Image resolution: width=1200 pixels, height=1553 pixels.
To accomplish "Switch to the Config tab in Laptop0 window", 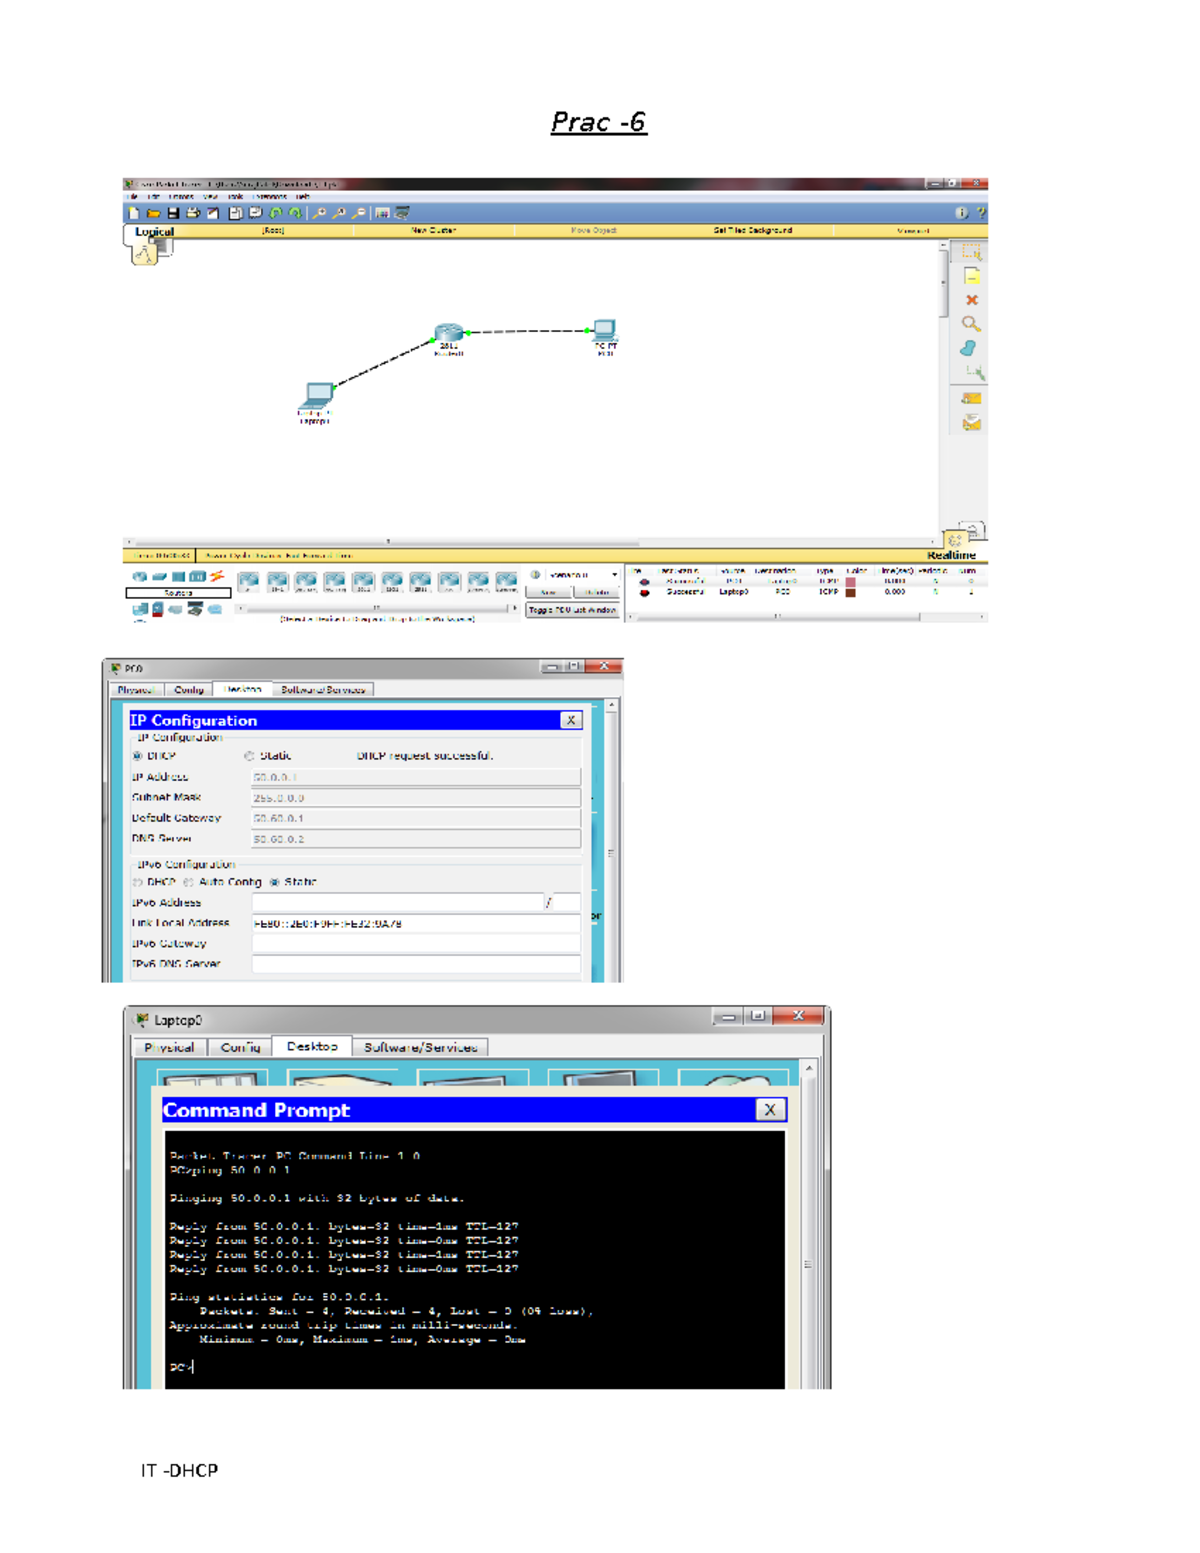I will click(x=240, y=1047).
